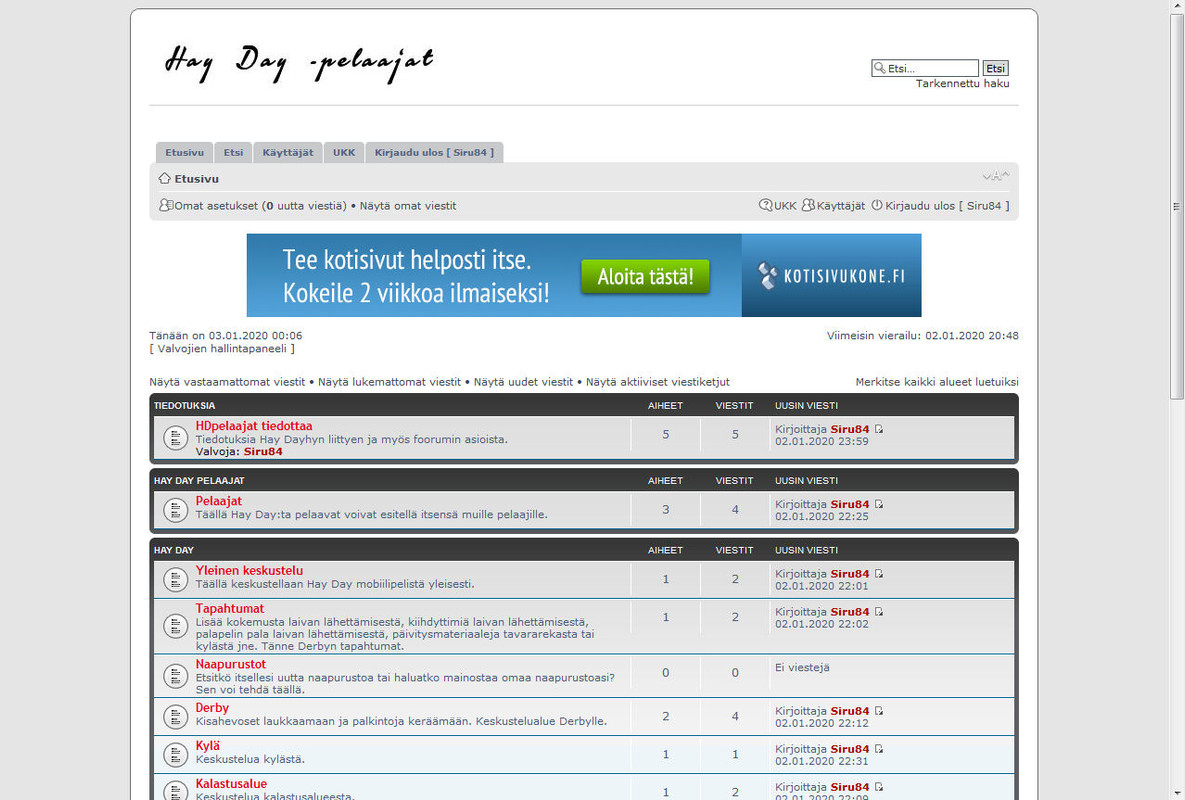This screenshot has height=800, width=1185.
Task: Click Merkitse kaikki alueet luetuiksi
Action: pos(937,381)
